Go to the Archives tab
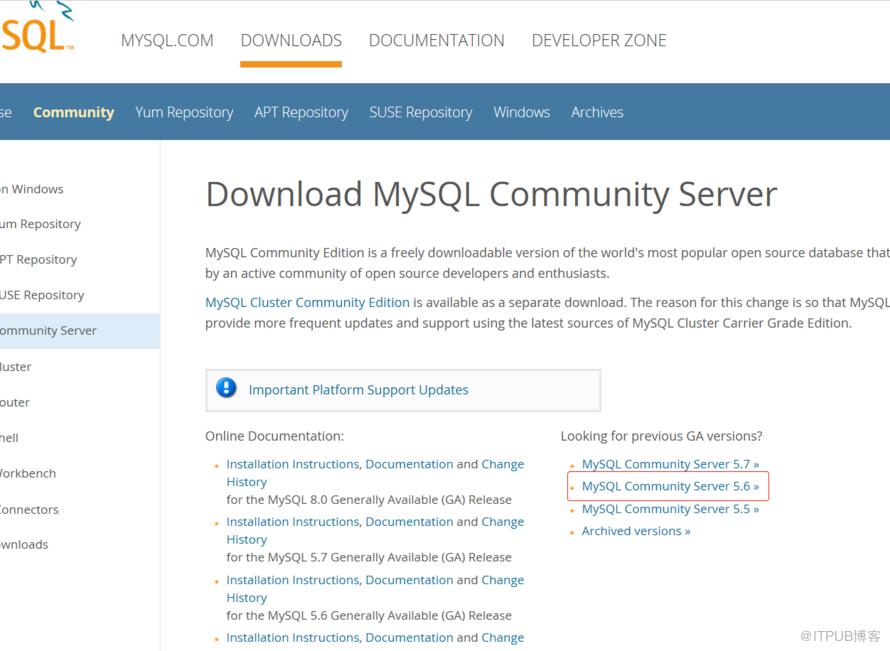Viewport: 890px width, 651px height. [x=597, y=112]
